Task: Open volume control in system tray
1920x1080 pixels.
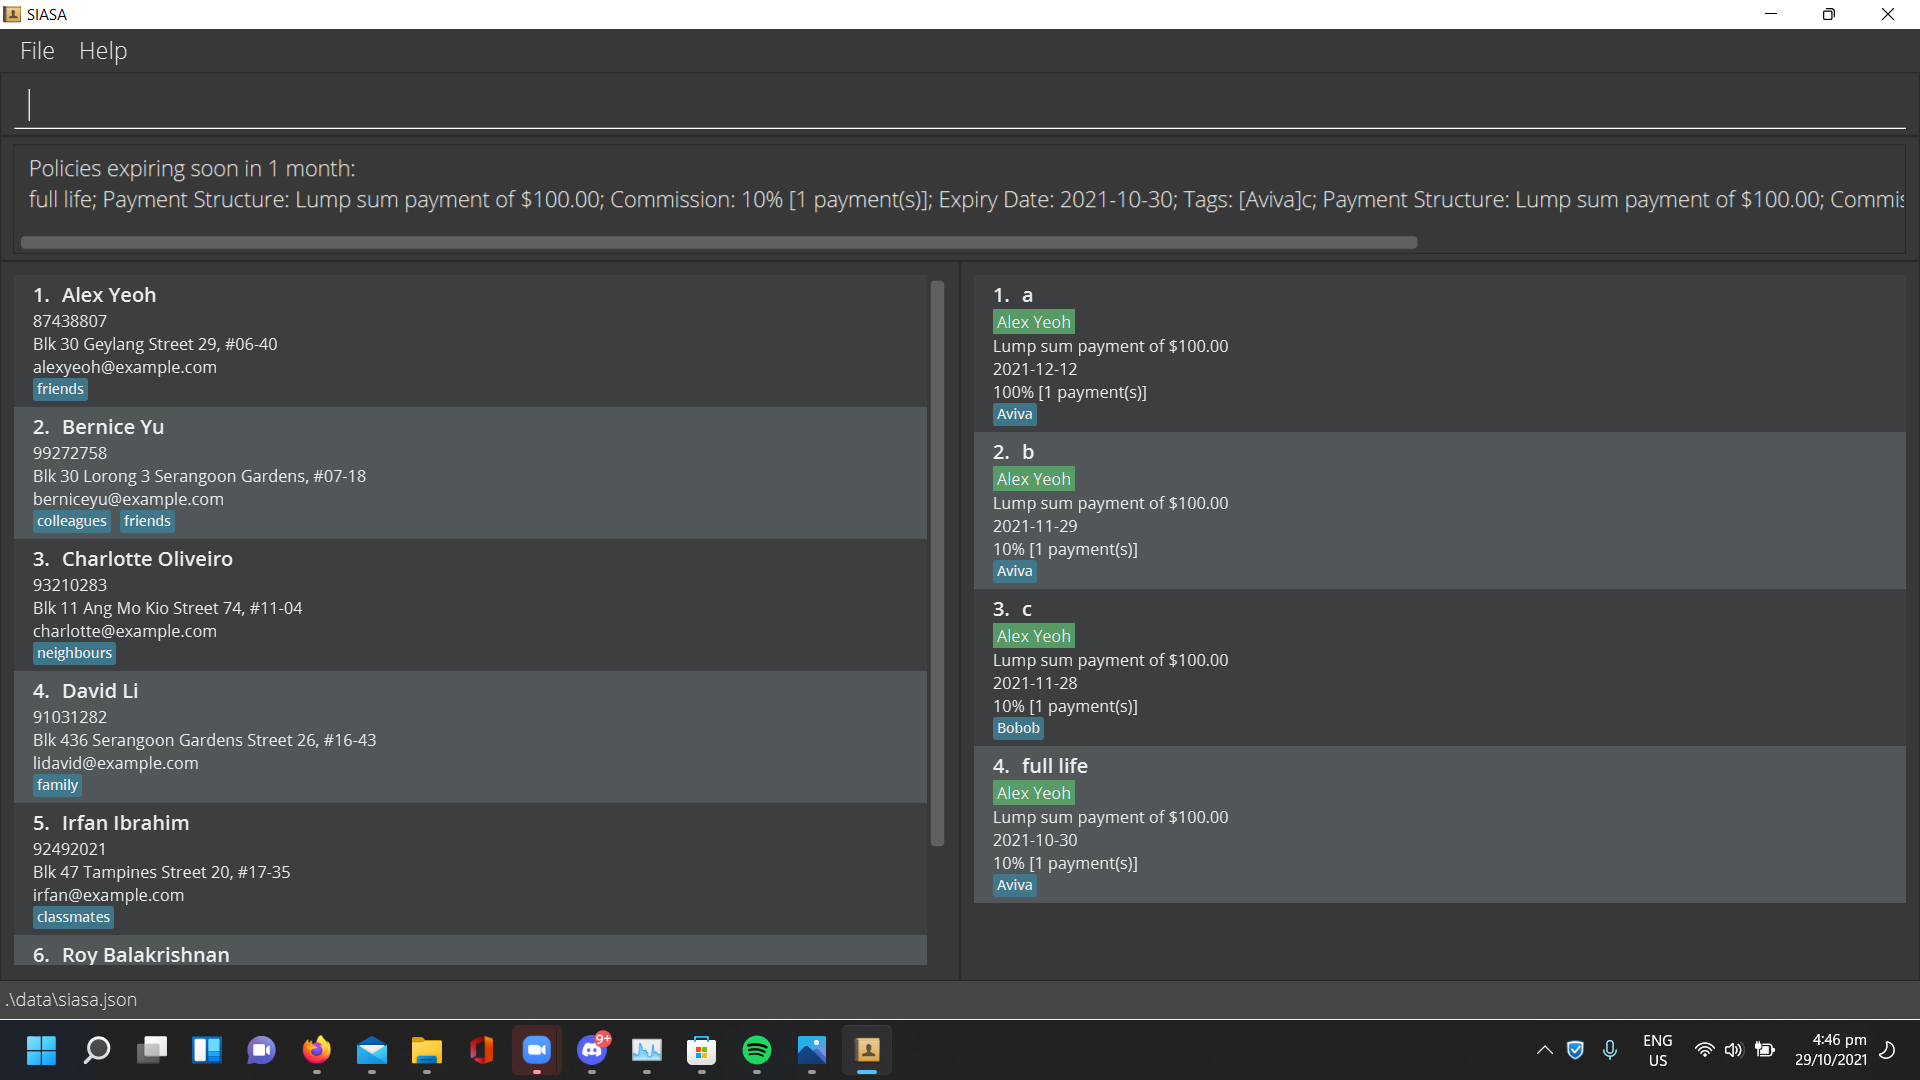Action: (x=1734, y=1050)
